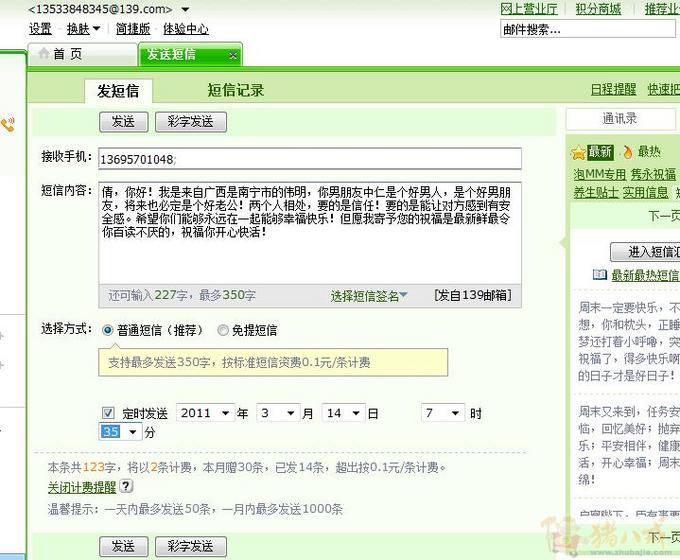Open the month dropdown showing 3

[x=278, y=413]
